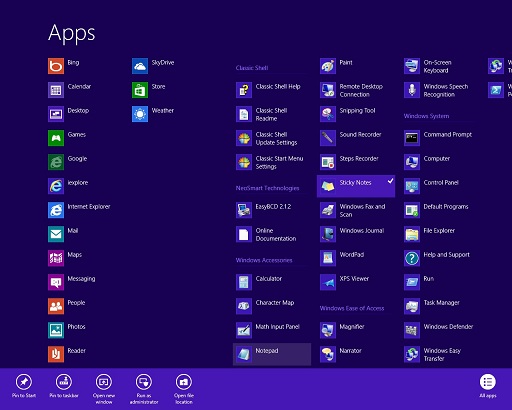The image size is (512, 410).
Task: Open the Maps app icon
Action: pyautogui.click(x=56, y=258)
